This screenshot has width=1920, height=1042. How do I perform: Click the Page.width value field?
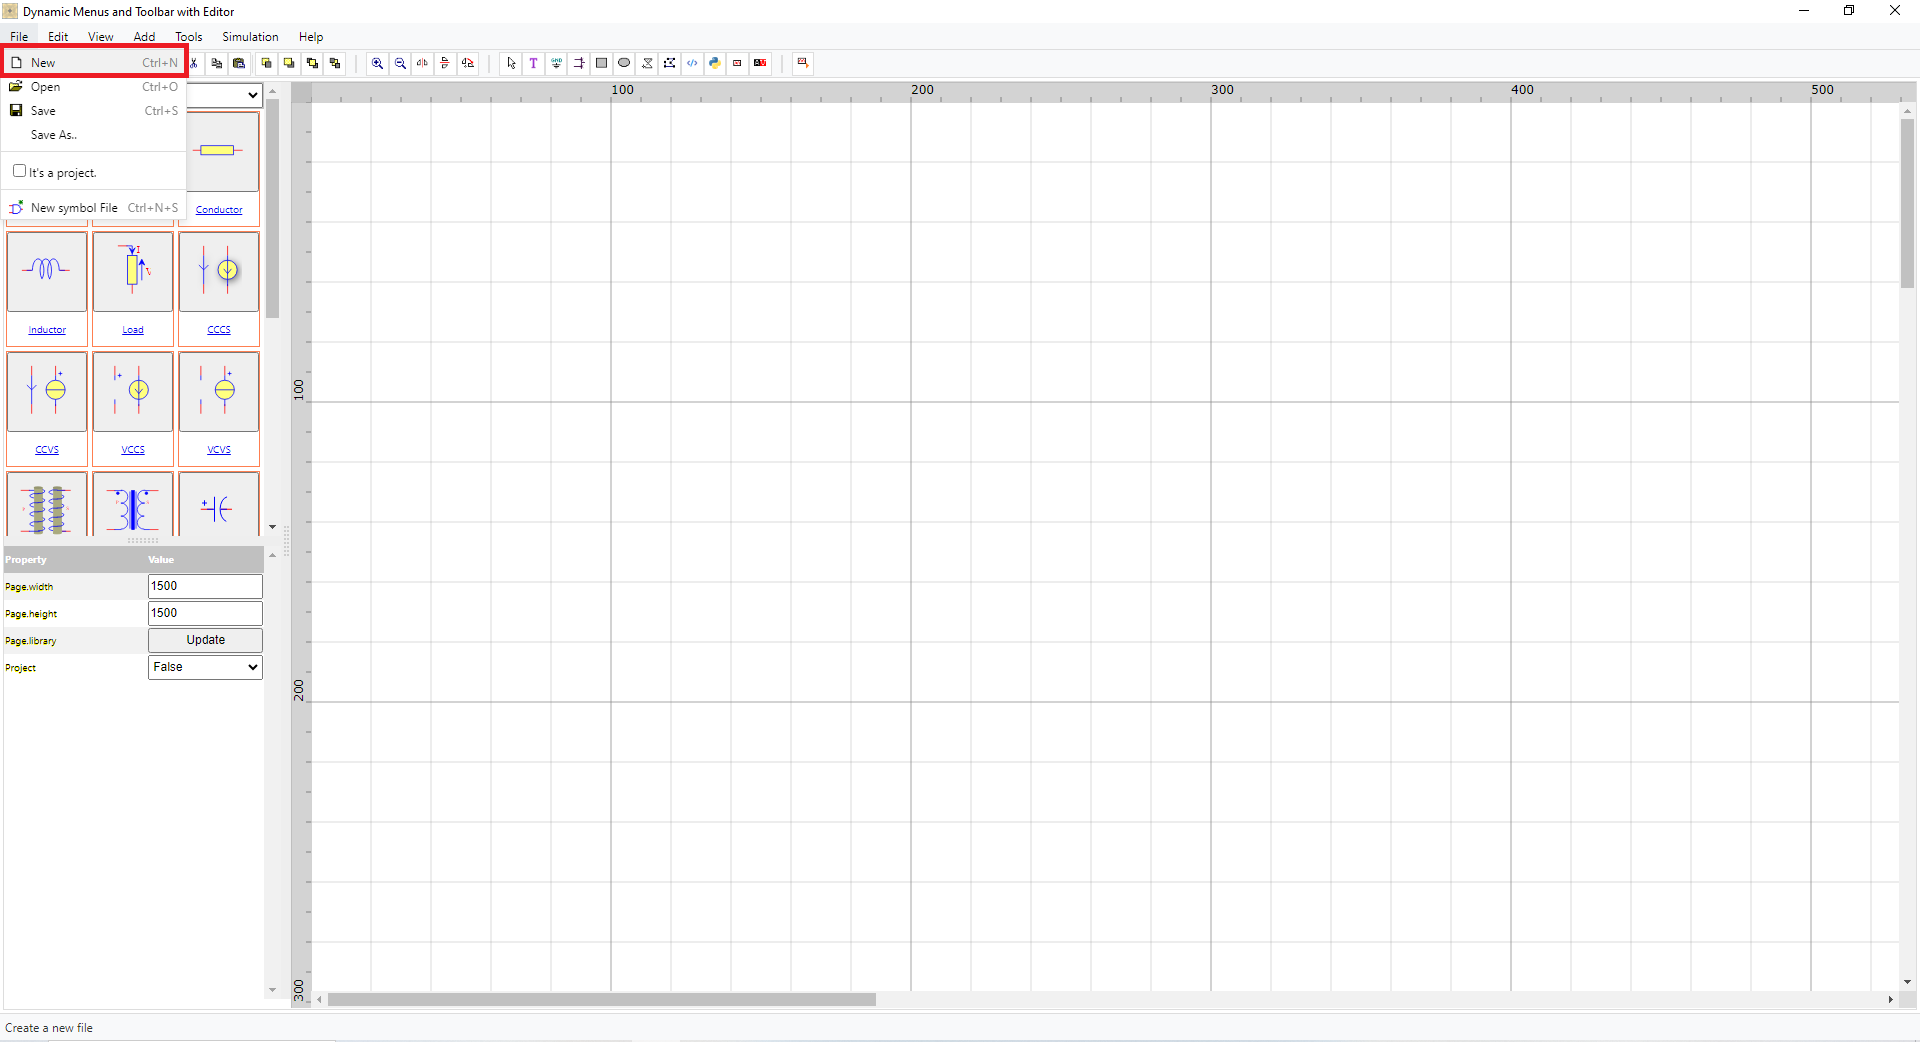[x=205, y=586]
